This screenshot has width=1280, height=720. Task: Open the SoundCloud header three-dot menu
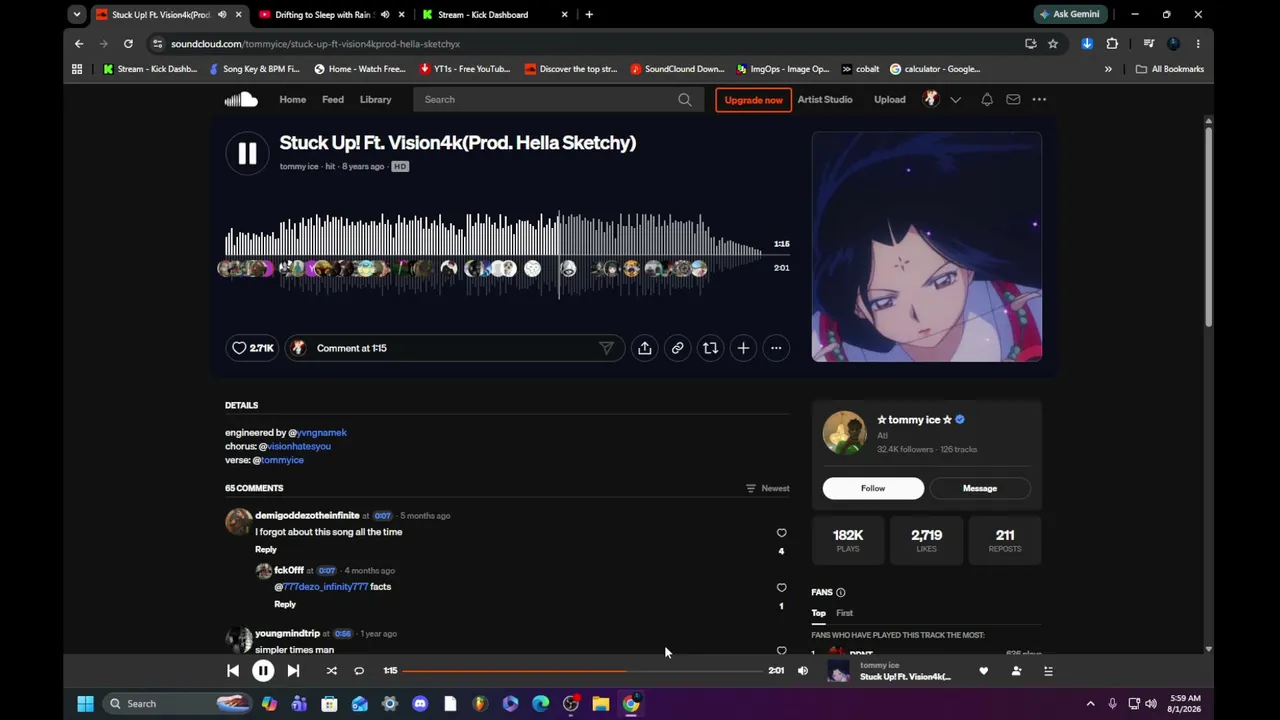(x=1039, y=99)
